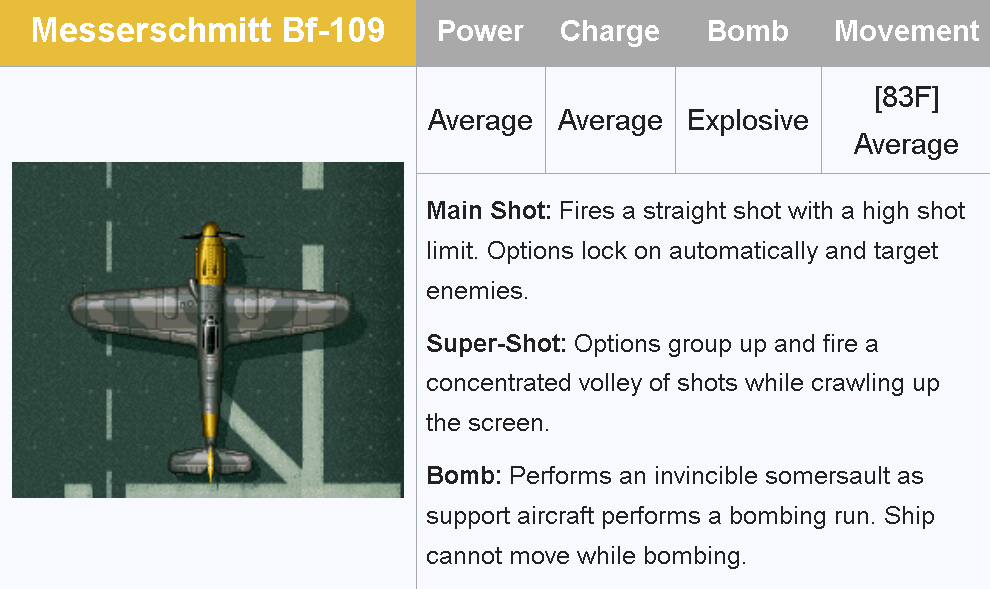Select the Charge column header
The width and height of the screenshot is (990, 589).
609,31
